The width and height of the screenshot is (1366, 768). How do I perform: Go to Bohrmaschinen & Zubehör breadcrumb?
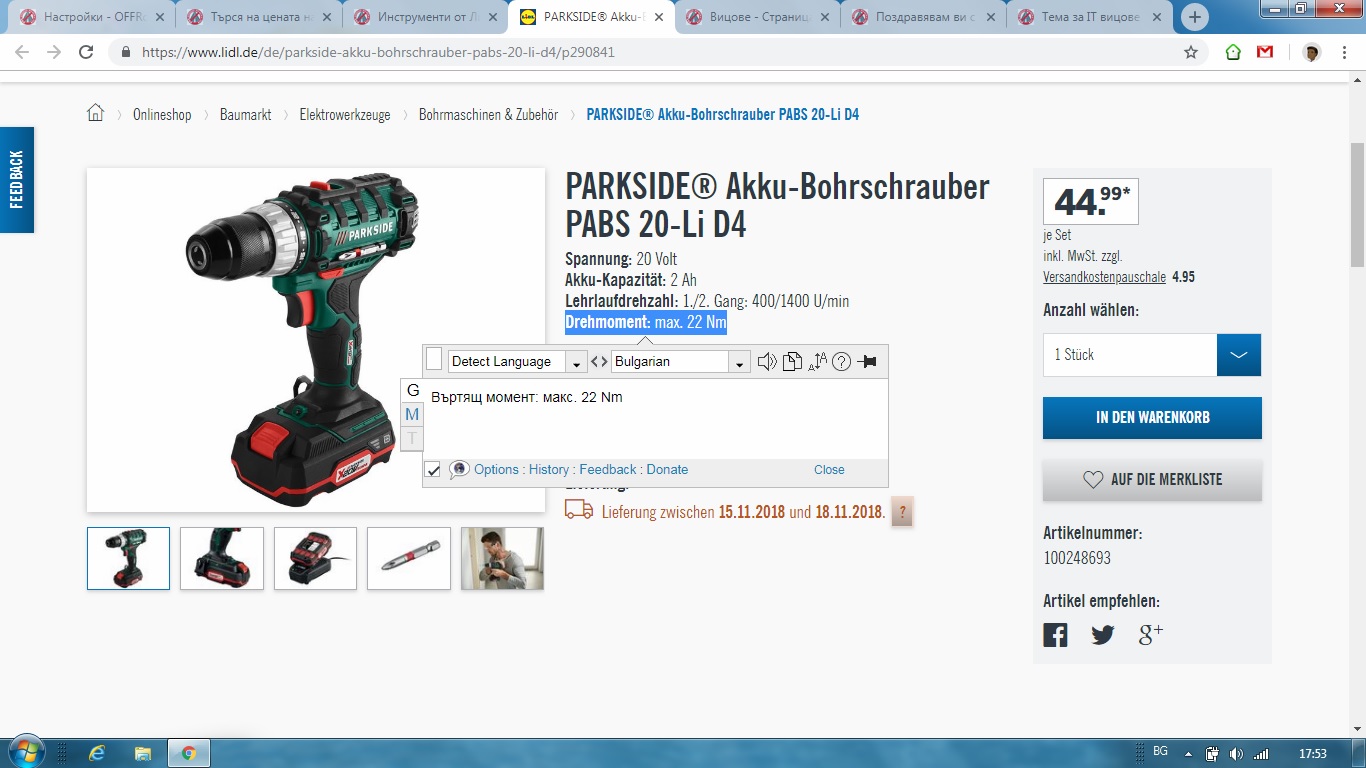[x=488, y=115]
